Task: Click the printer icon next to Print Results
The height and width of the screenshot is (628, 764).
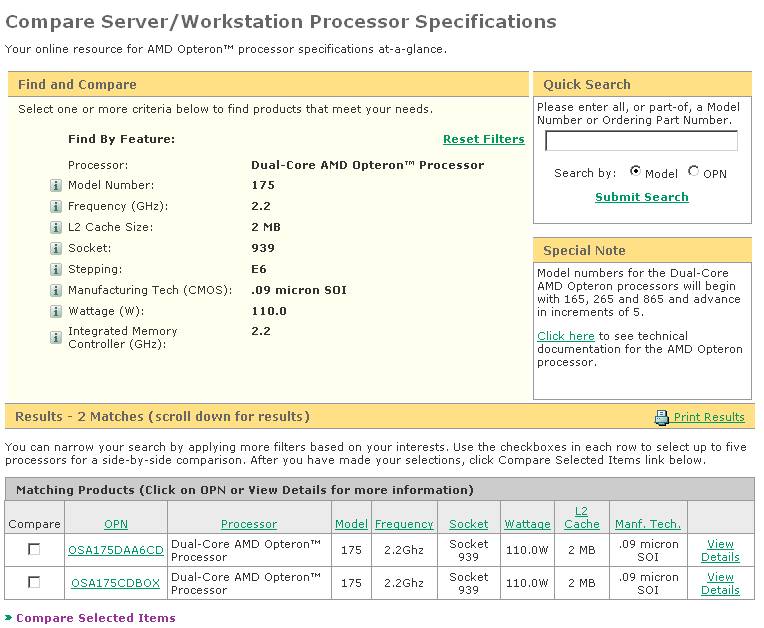Action: pos(662,418)
